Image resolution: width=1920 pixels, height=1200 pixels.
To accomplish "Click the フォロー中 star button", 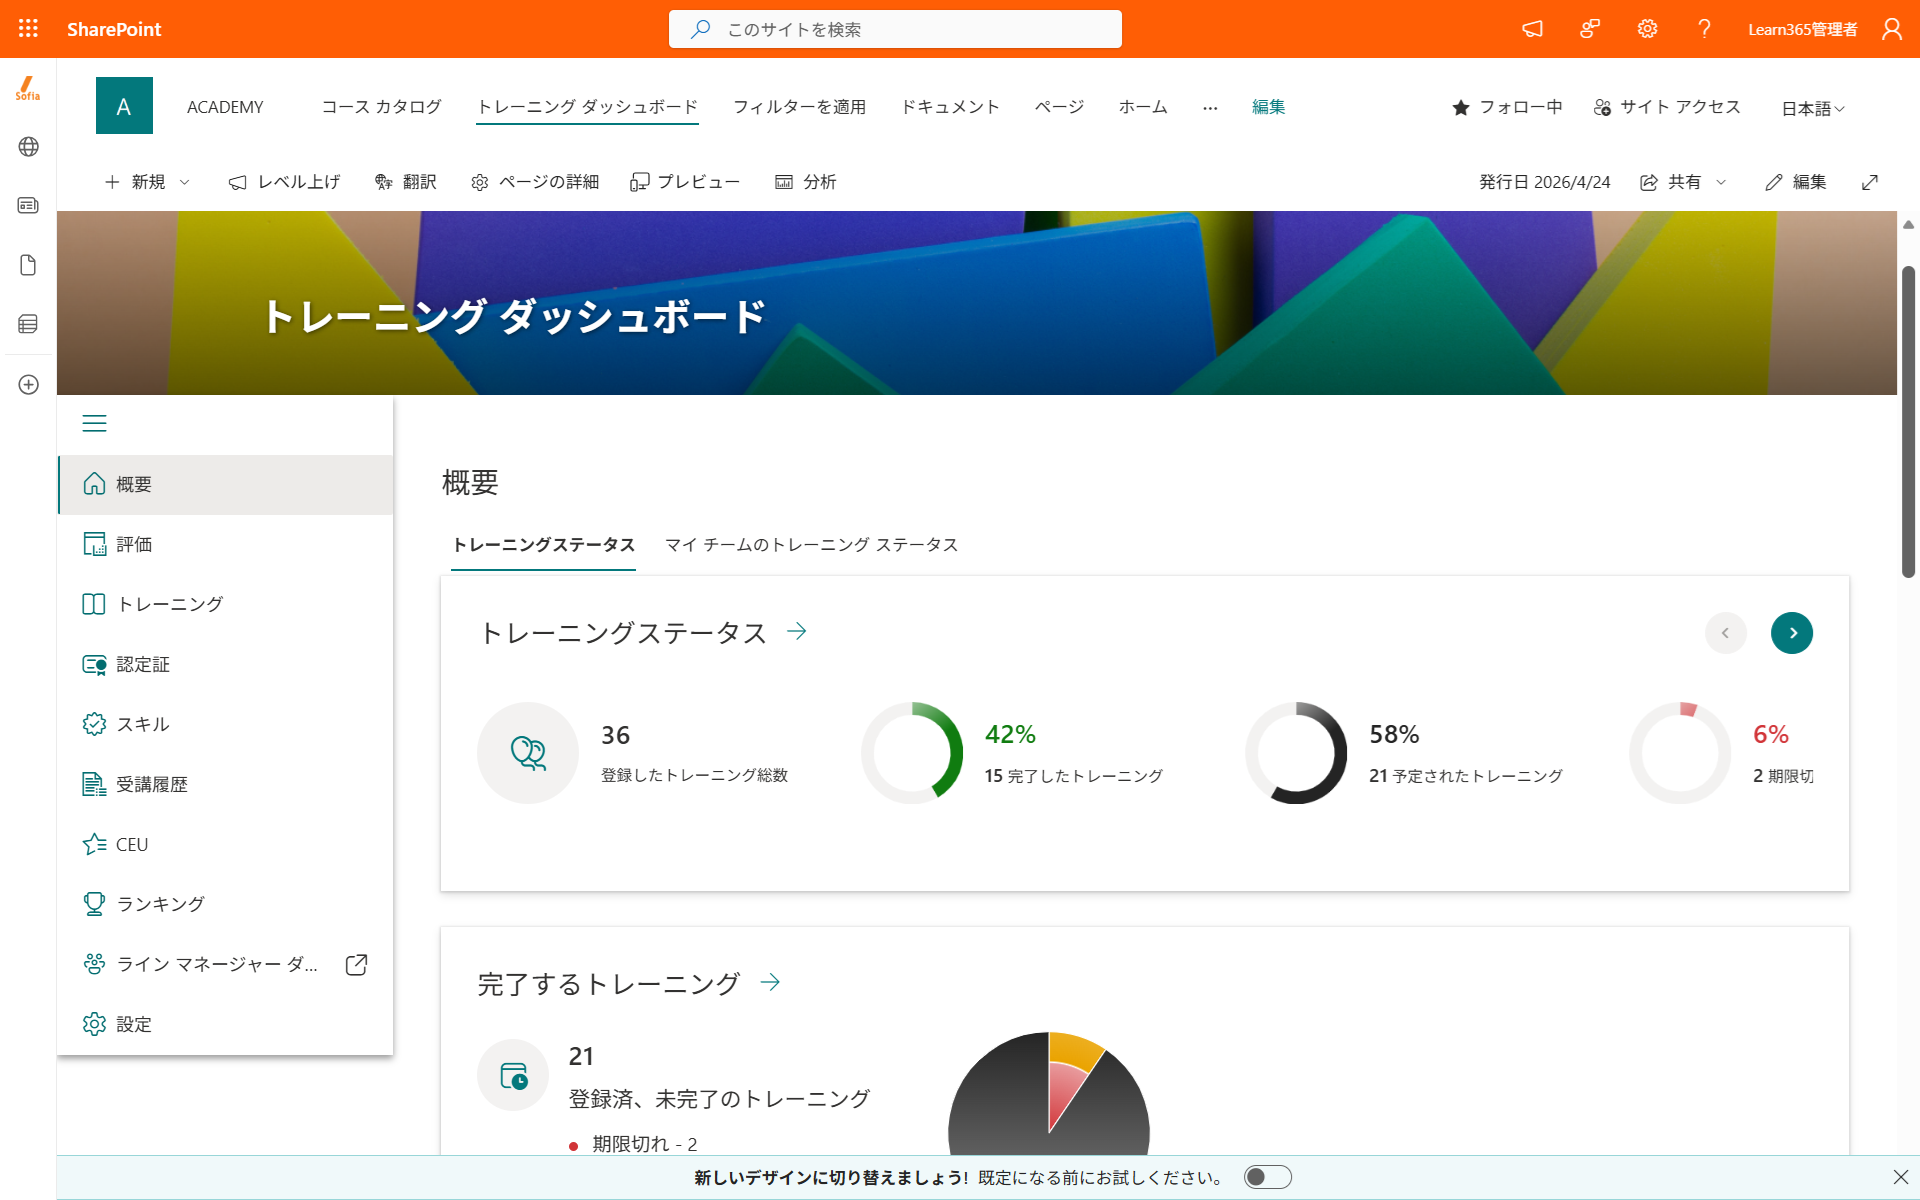I will pos(1507,107).
